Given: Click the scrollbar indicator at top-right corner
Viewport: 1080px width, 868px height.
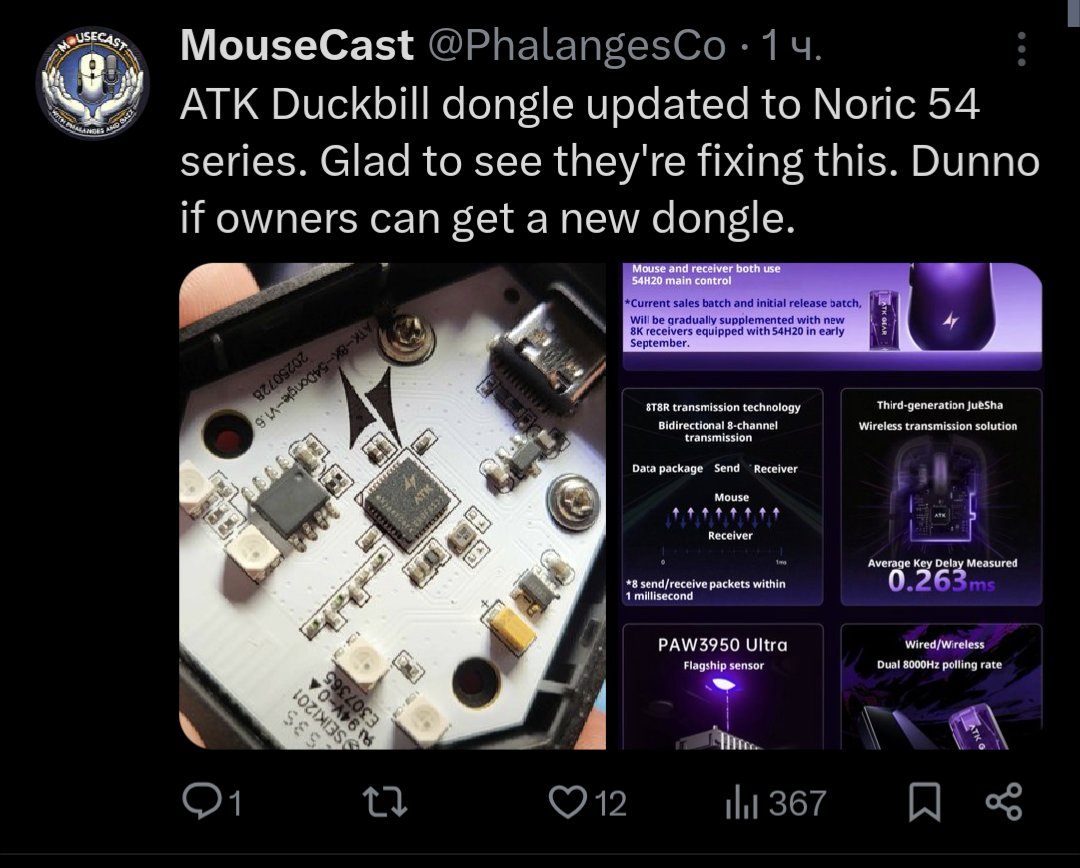Looking at the screenshot, I should [1074, 12].
